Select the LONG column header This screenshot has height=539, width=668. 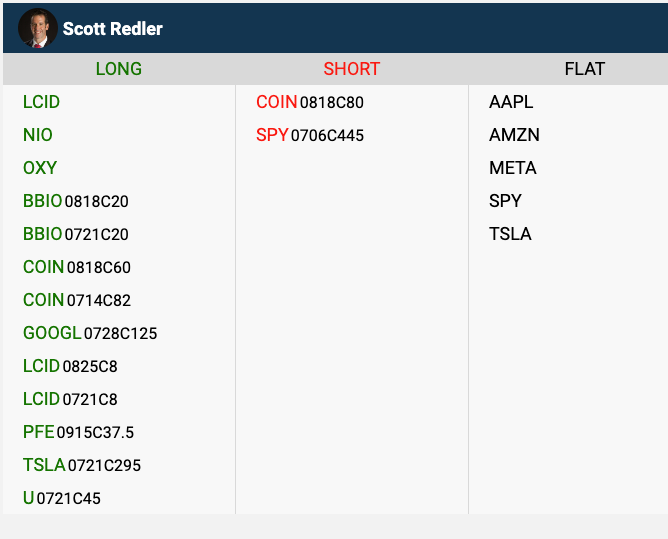point(119,69)
